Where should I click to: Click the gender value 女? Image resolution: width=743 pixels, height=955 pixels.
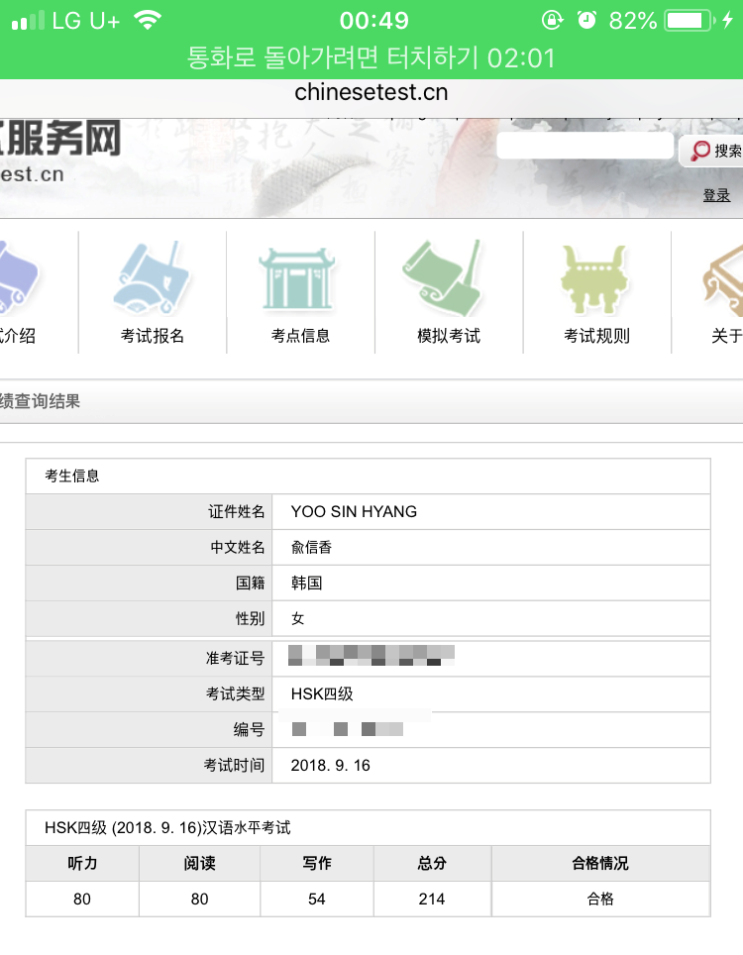297,619
